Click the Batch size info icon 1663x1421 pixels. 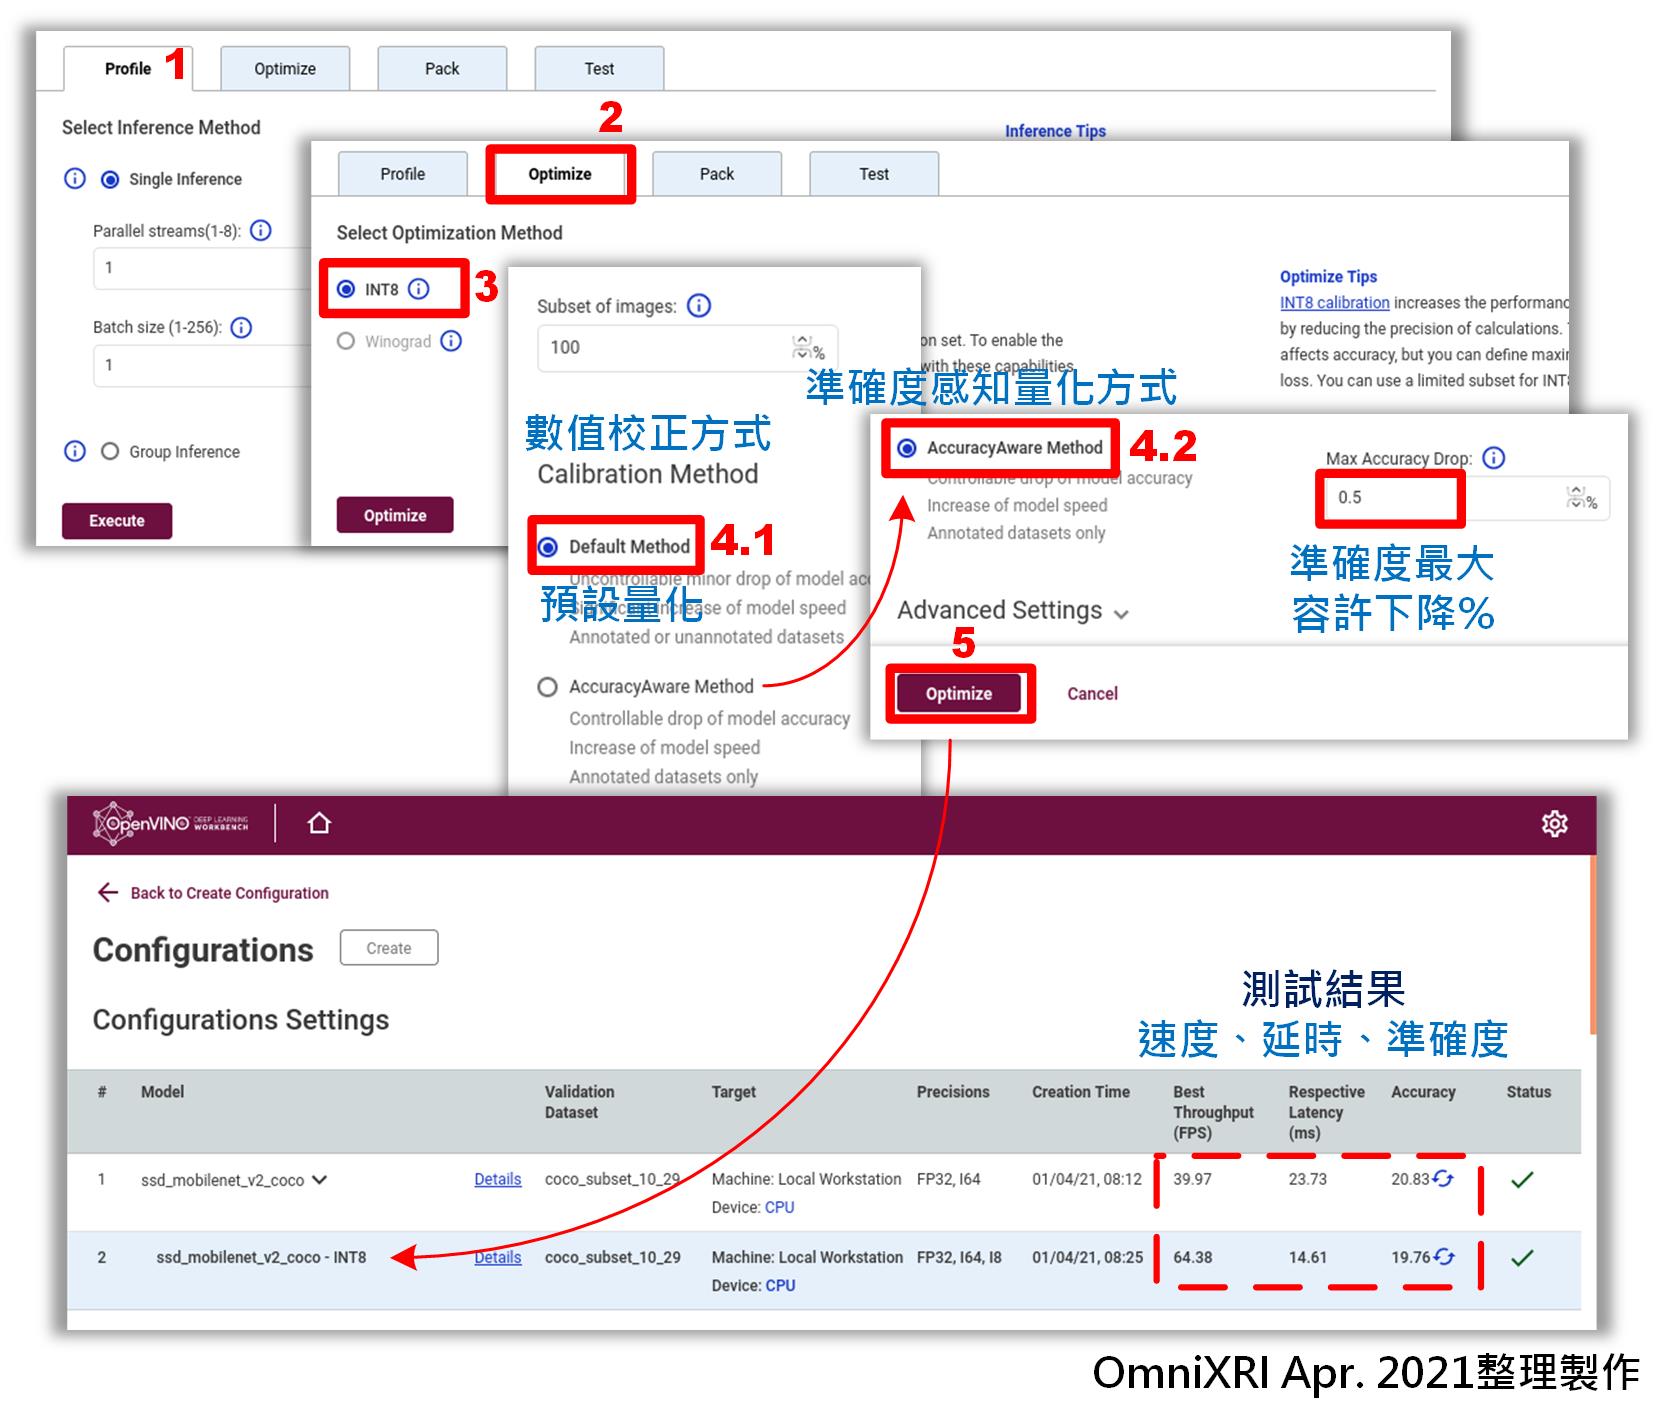[x=241, y=327]
